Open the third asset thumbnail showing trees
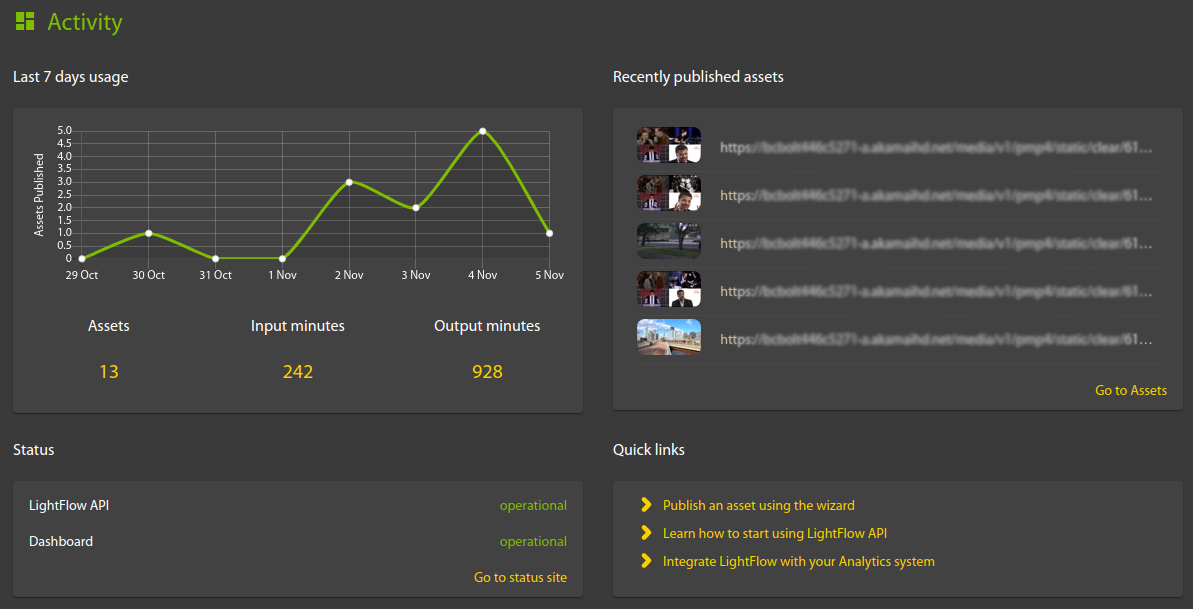Screen dimensions: 1193x609 coord(668,241)
